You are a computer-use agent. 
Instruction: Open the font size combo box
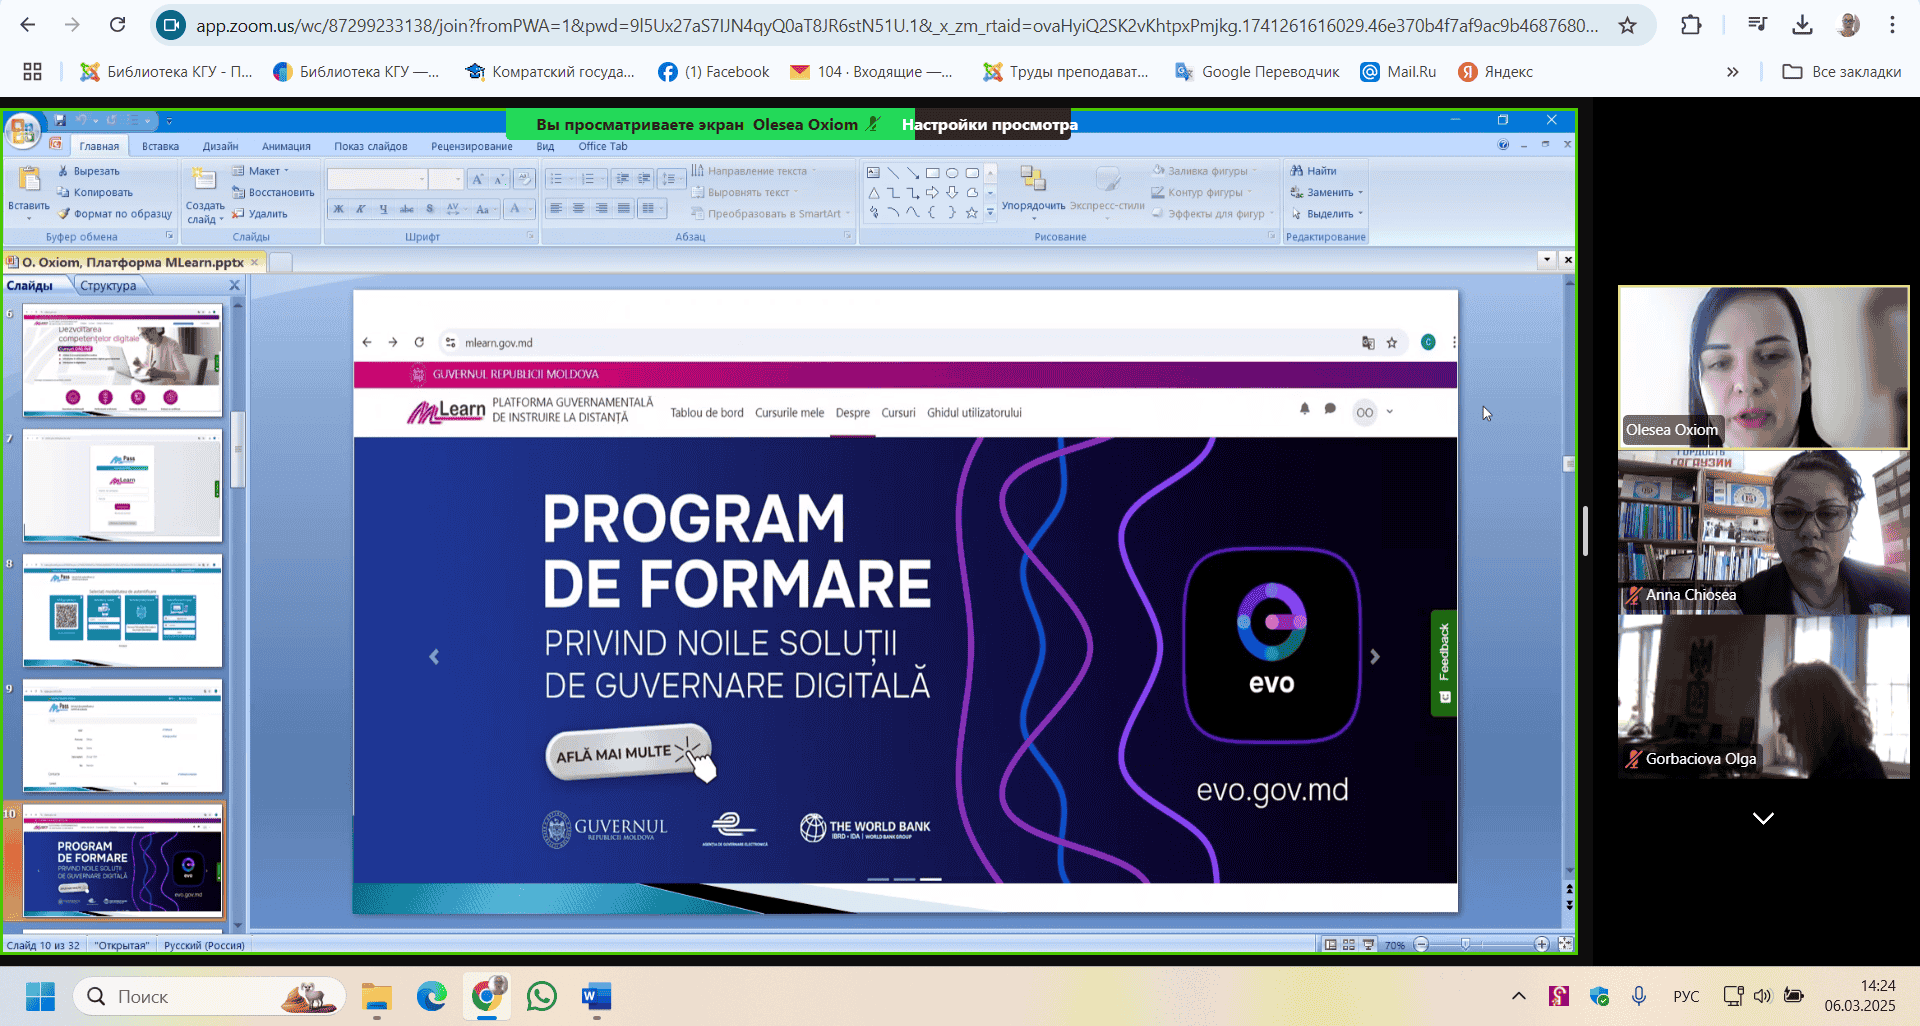[x=446, y=179]
